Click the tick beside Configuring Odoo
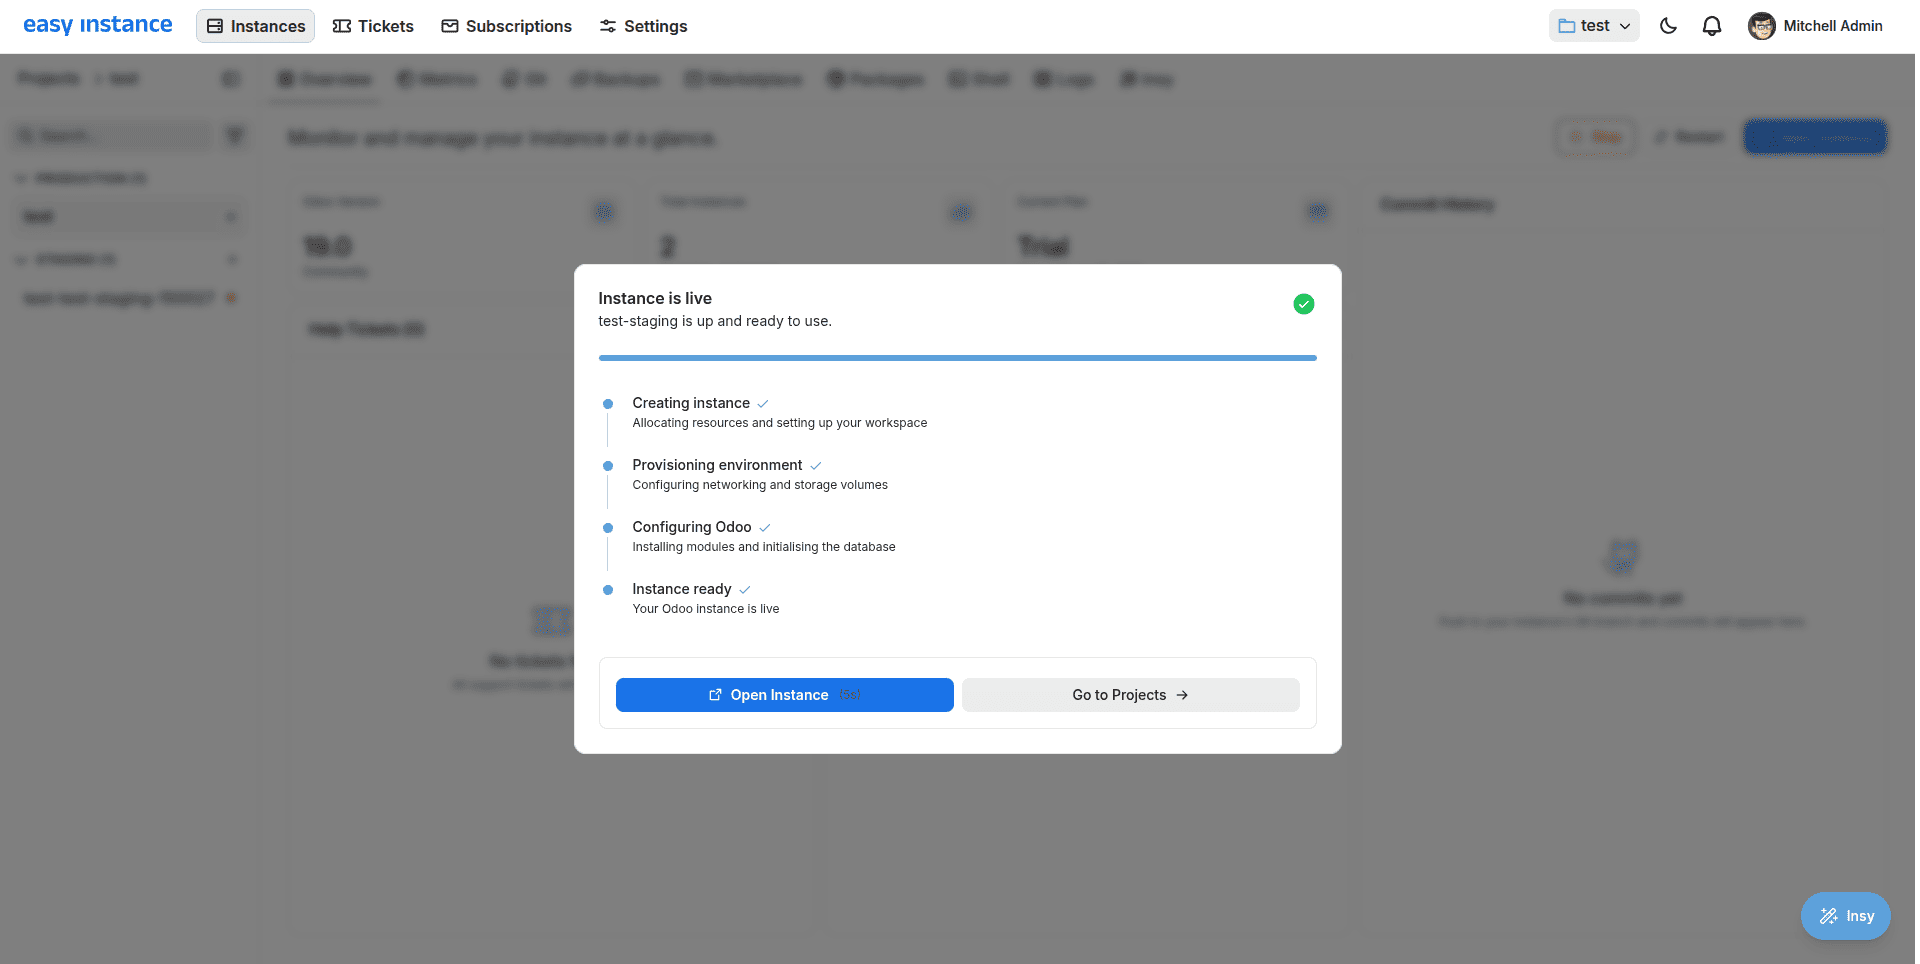Screen dimensions: 1920x964 765,528
